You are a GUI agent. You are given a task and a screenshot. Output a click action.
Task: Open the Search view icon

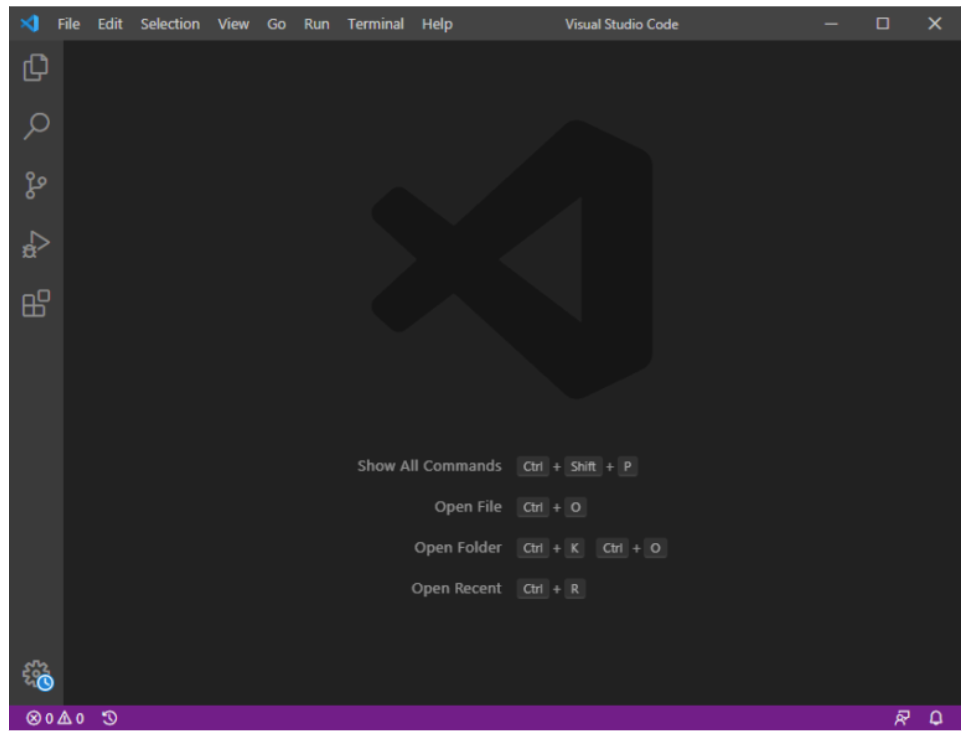(36, 126)
